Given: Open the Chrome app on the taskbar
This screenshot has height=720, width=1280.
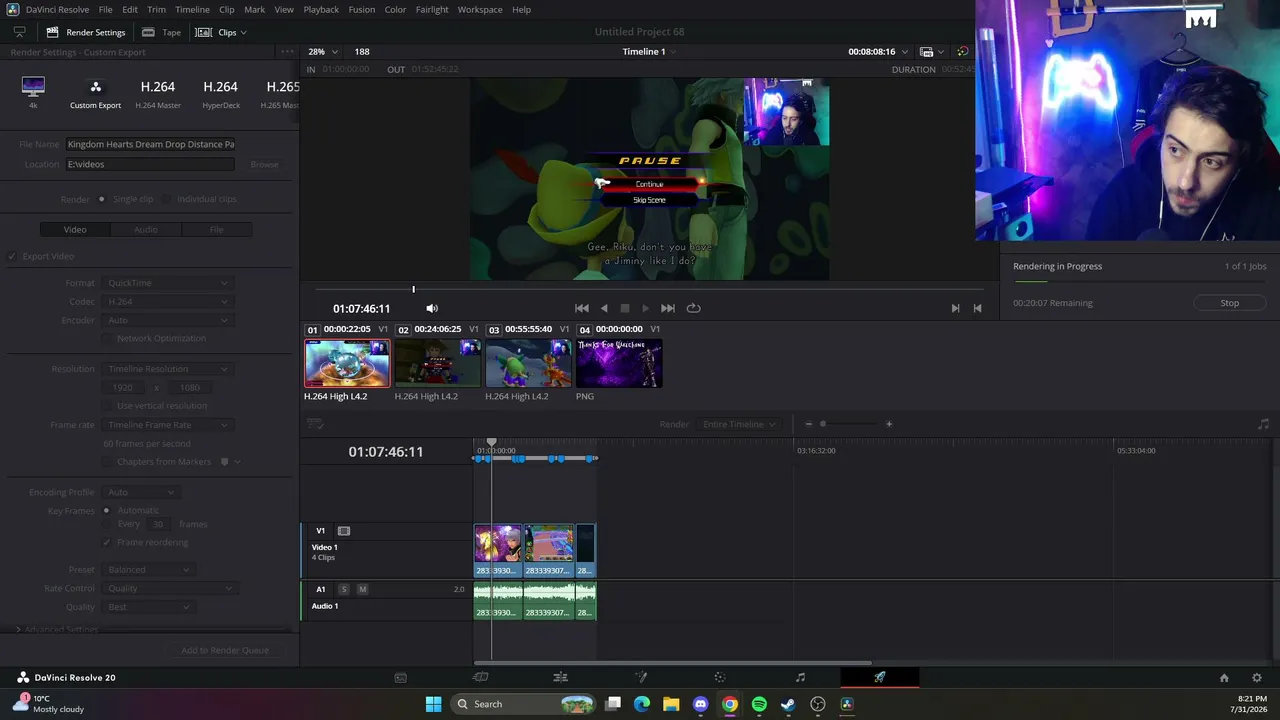Looking at the screenshot, I should coord(730,704).
